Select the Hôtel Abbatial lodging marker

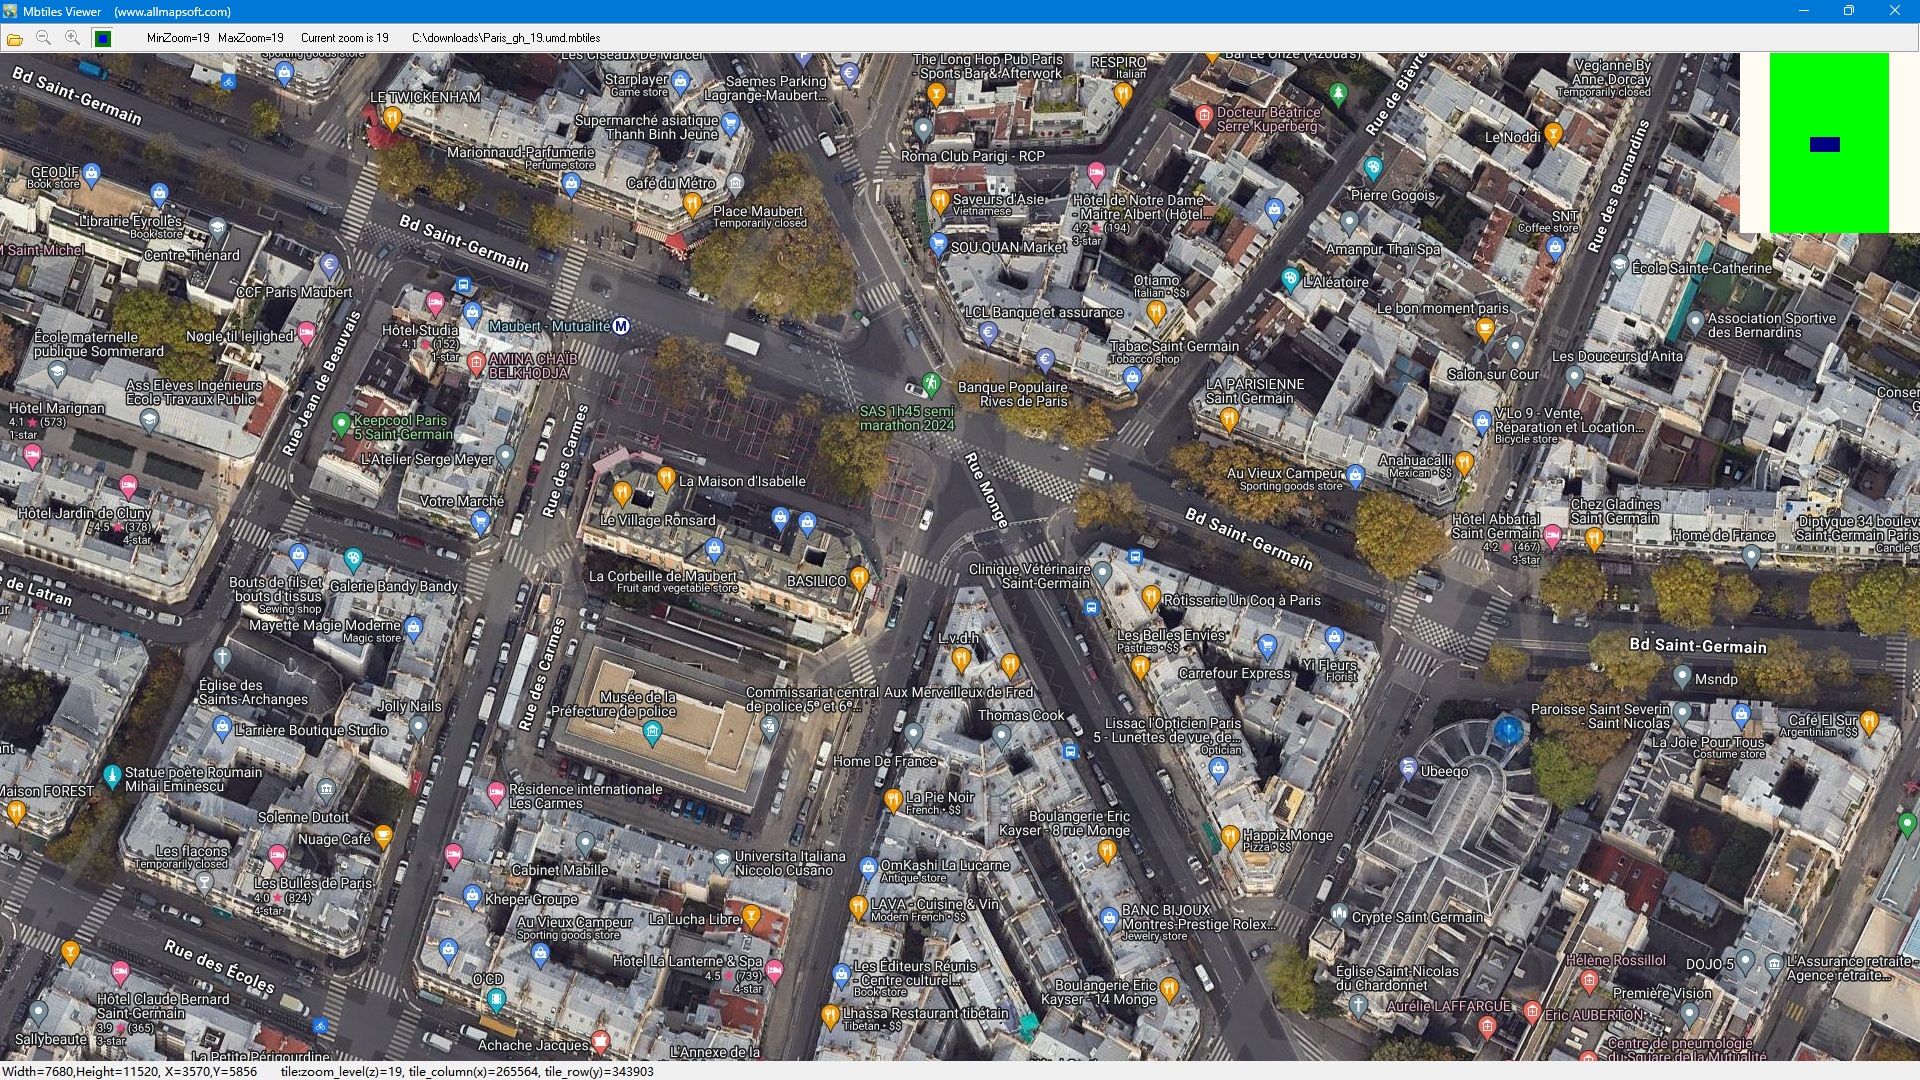point(1552,535)
